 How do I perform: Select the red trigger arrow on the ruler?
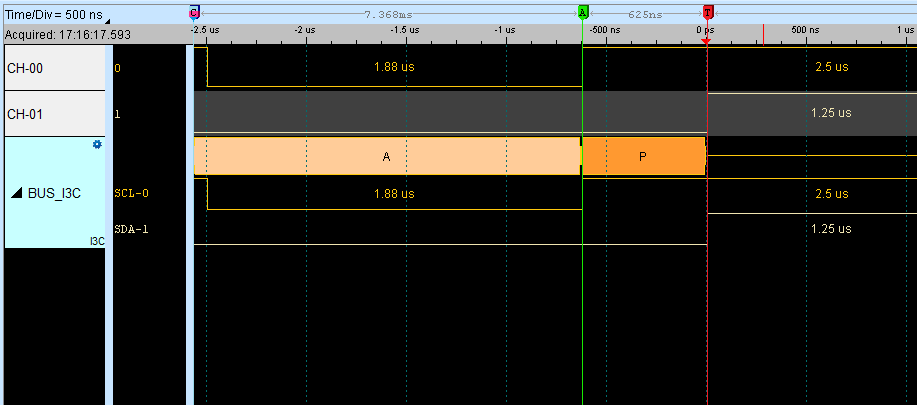coord(705,41)
